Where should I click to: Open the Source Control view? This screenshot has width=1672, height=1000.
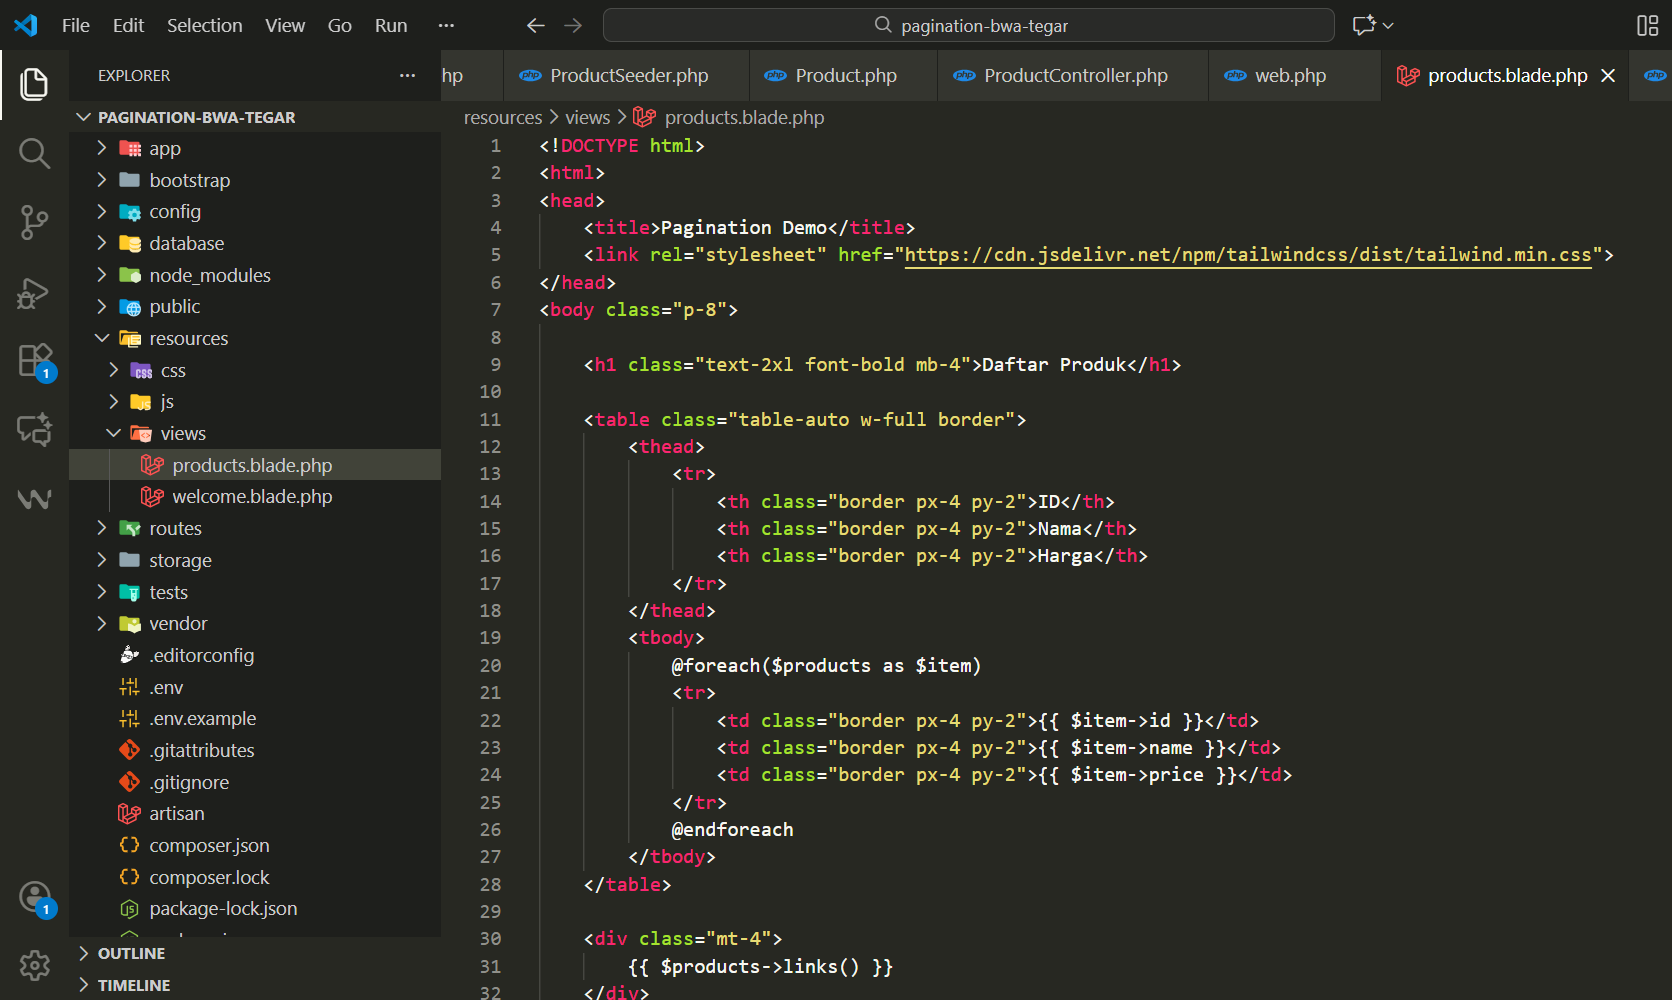tap(34, 222)
